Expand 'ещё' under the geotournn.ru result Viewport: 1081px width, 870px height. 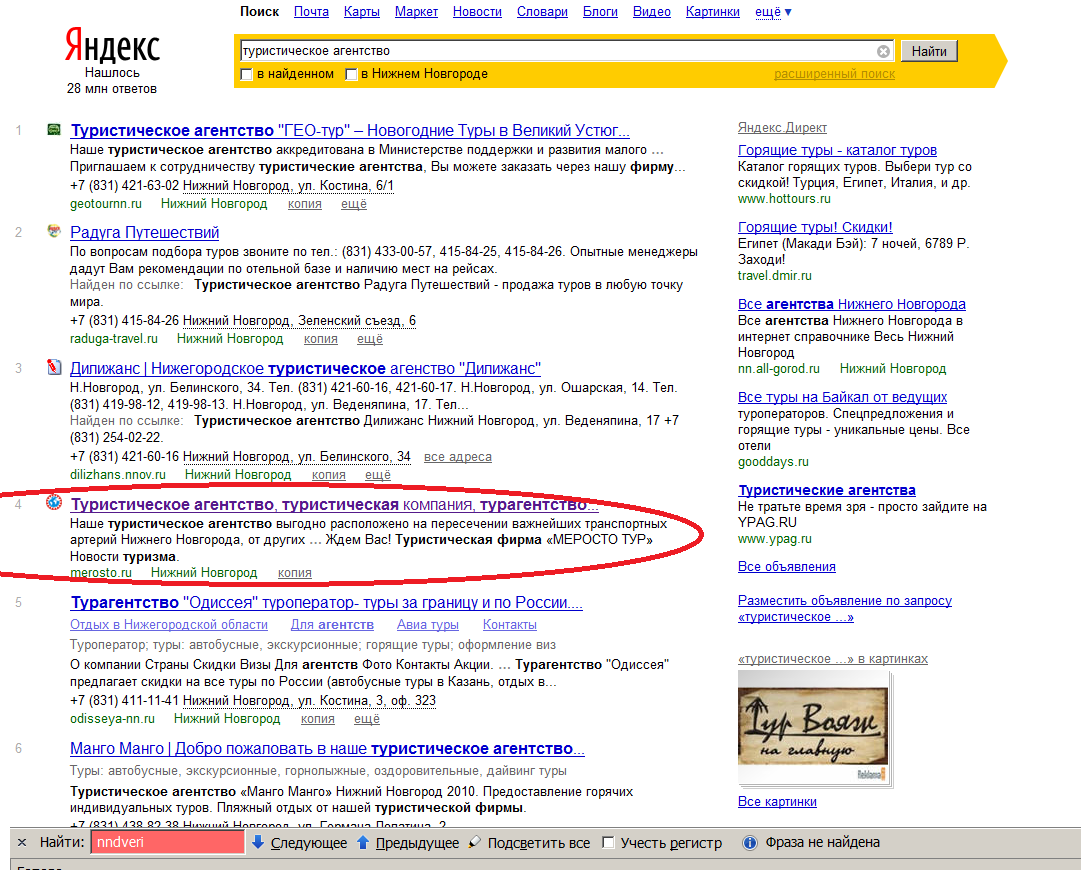(x=354, y=204)
